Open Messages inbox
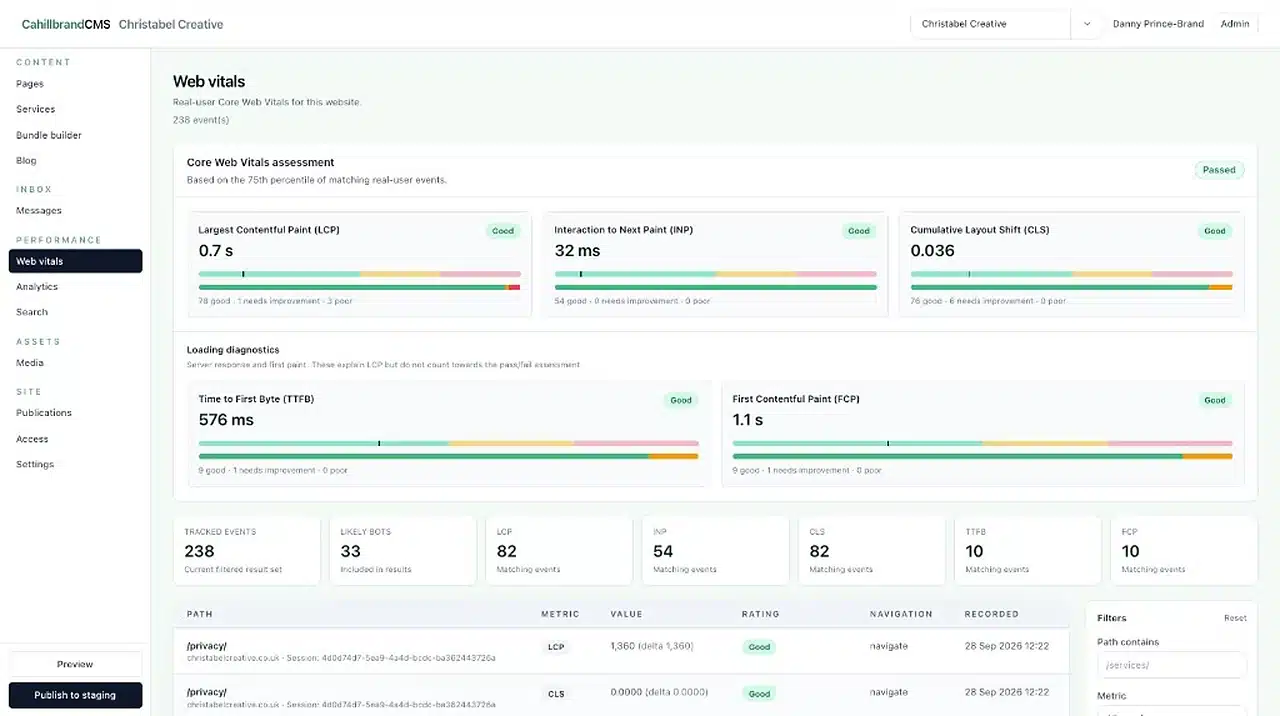Viewport: 1280px width, 716px height. tap(39, 211)
